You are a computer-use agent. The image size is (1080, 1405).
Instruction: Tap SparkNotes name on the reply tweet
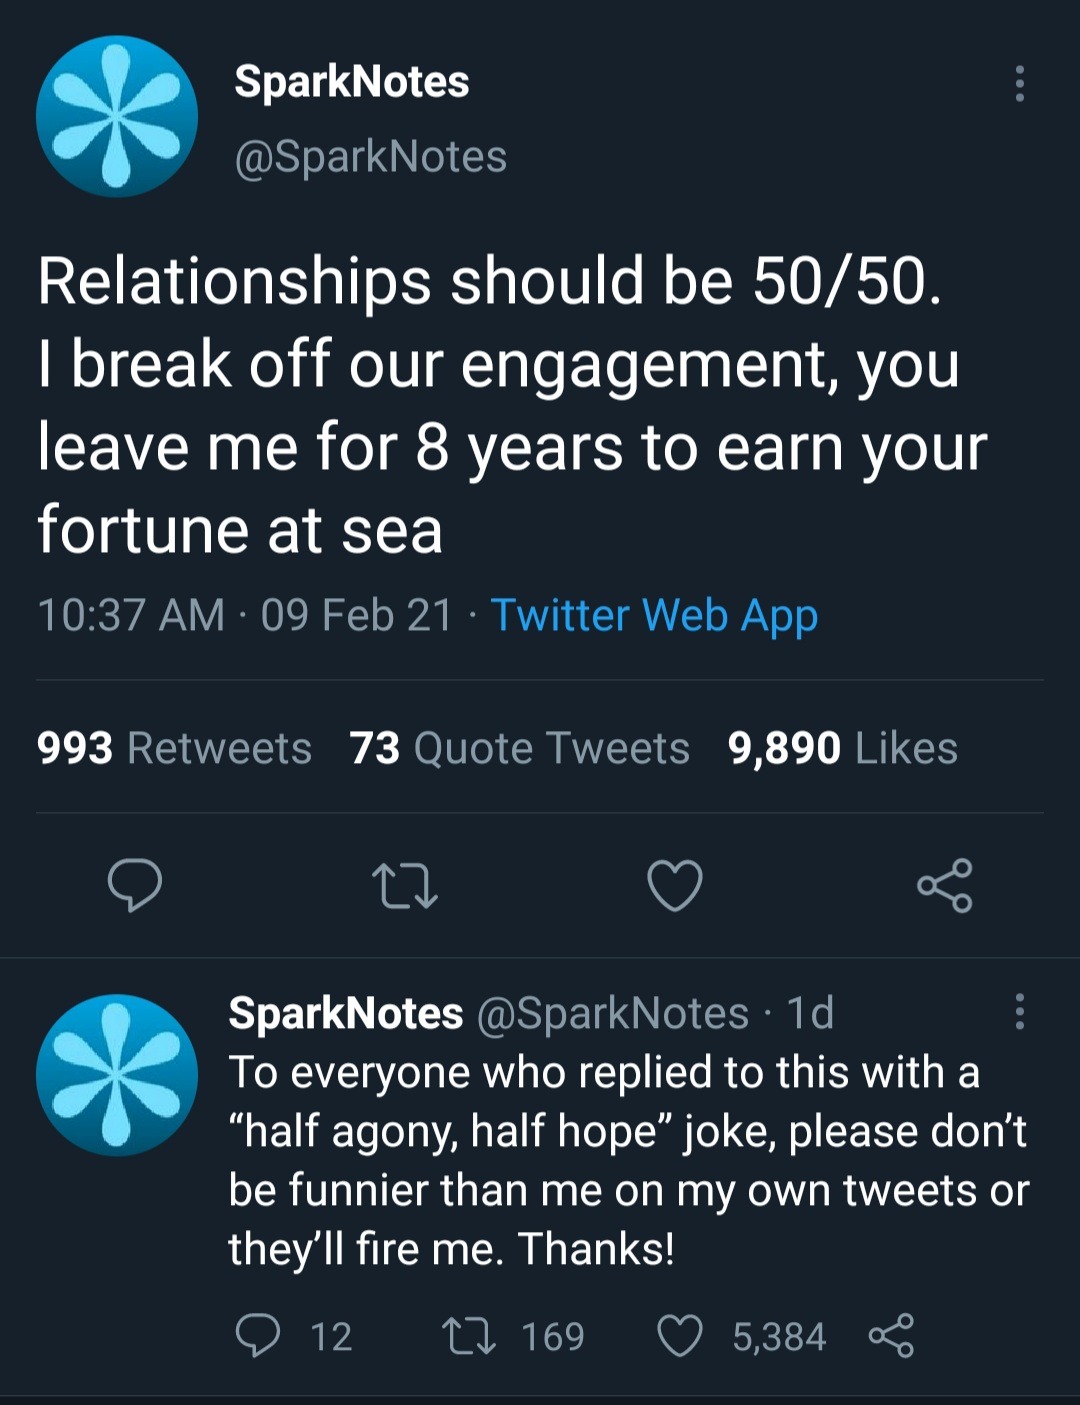pos(346,1013)
